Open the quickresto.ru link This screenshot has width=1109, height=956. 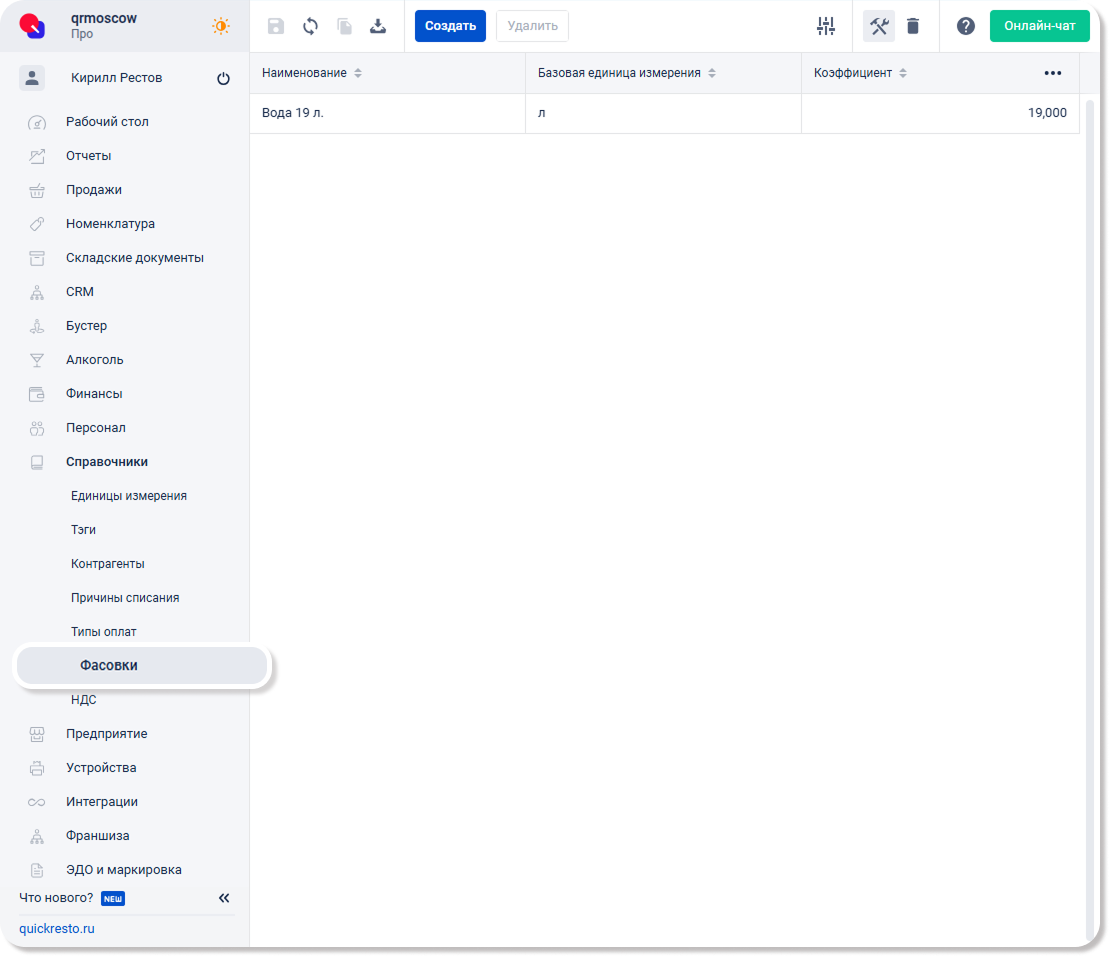(x=57, y=929)
